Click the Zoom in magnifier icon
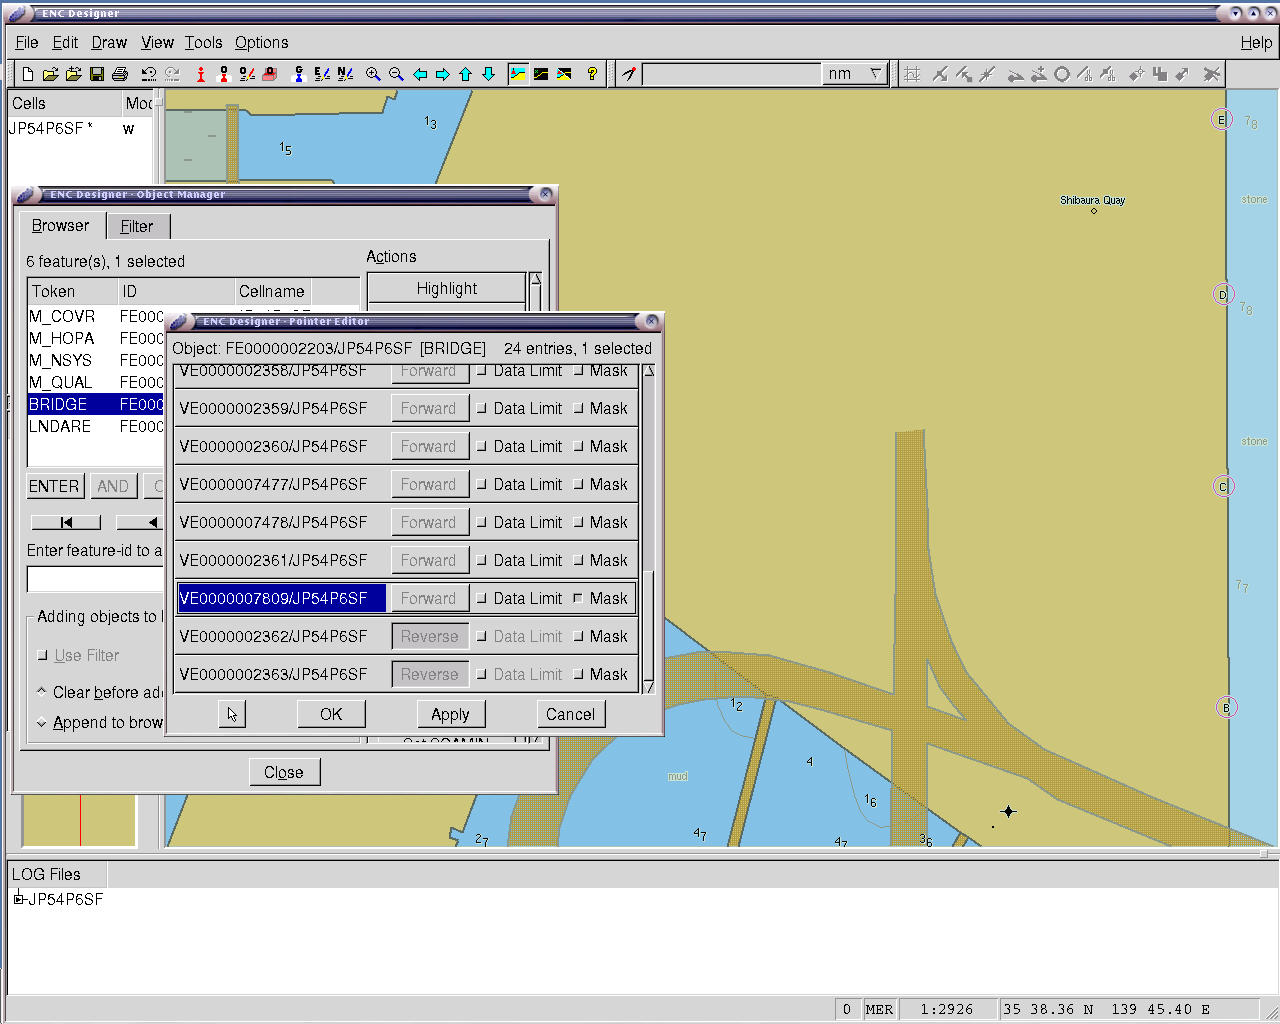 tap(373, 74)
